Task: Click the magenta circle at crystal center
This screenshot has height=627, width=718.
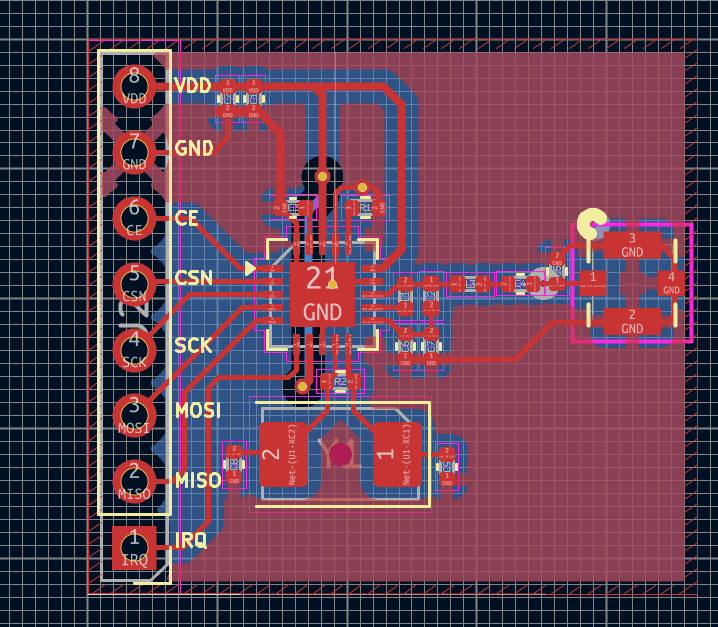Action: point(341,454)
